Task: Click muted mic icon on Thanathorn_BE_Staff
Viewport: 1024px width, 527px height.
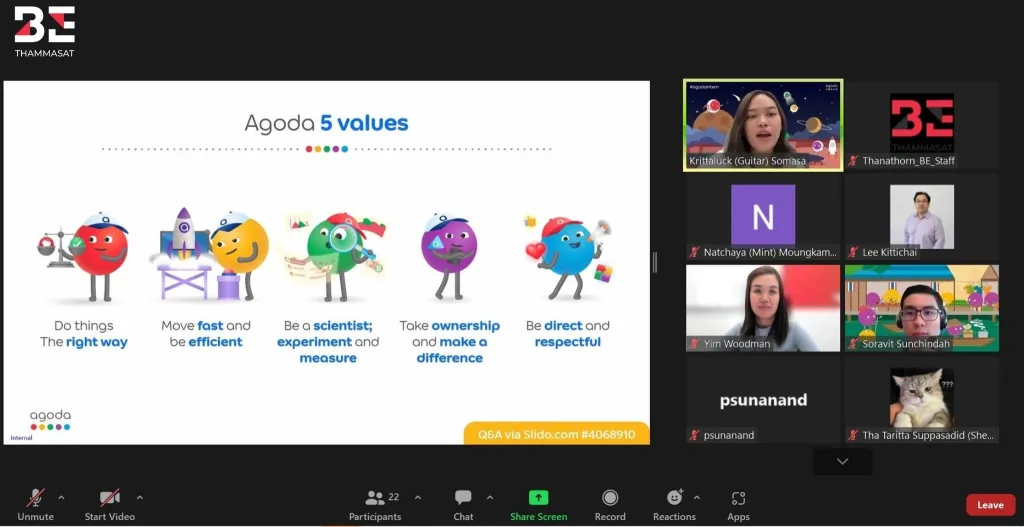Action: tap(853, 161)
